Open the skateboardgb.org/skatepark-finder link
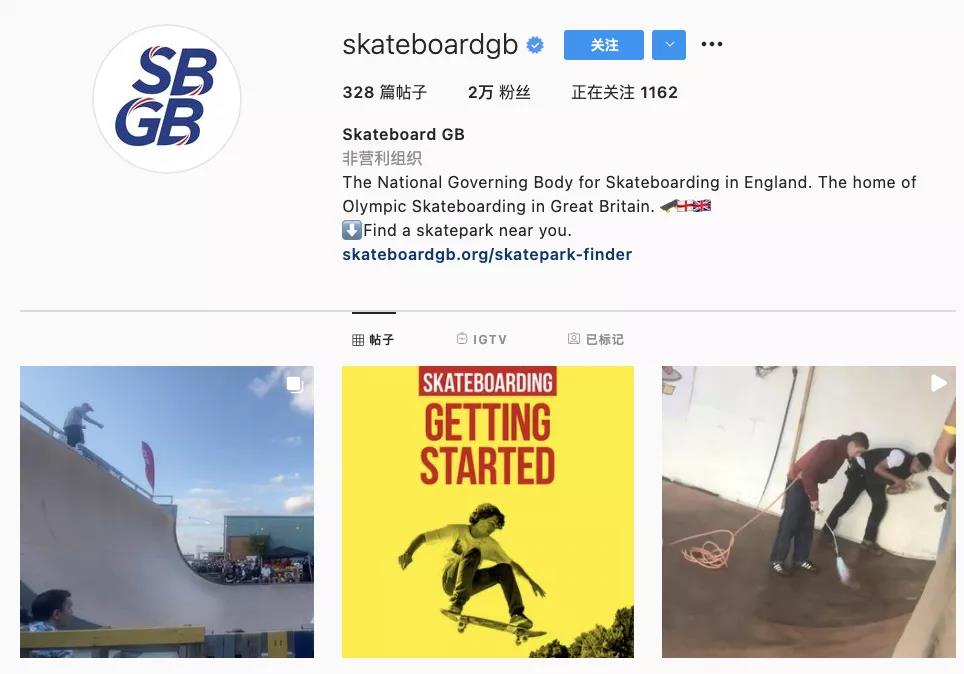The height and width of the screenshot is (674, 964). 487,254
